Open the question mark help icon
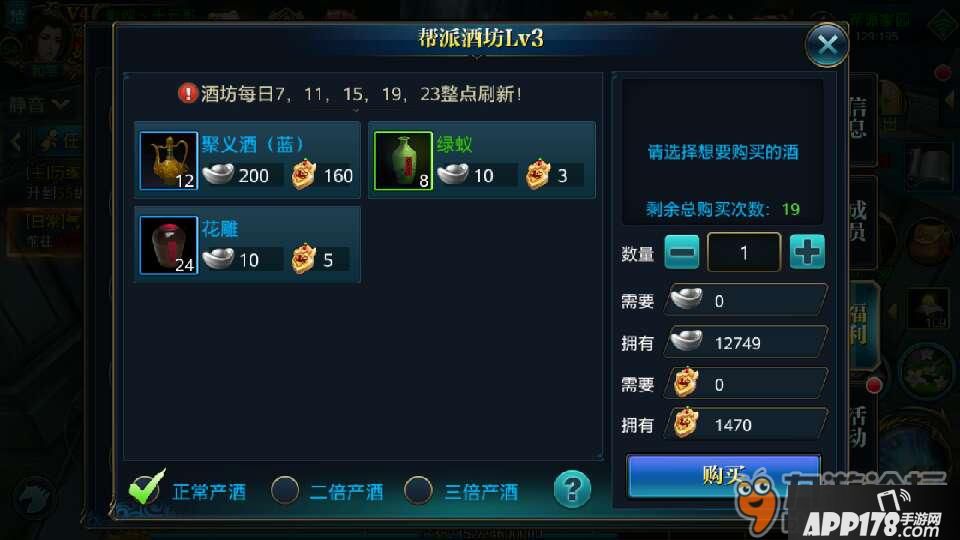 572,489
